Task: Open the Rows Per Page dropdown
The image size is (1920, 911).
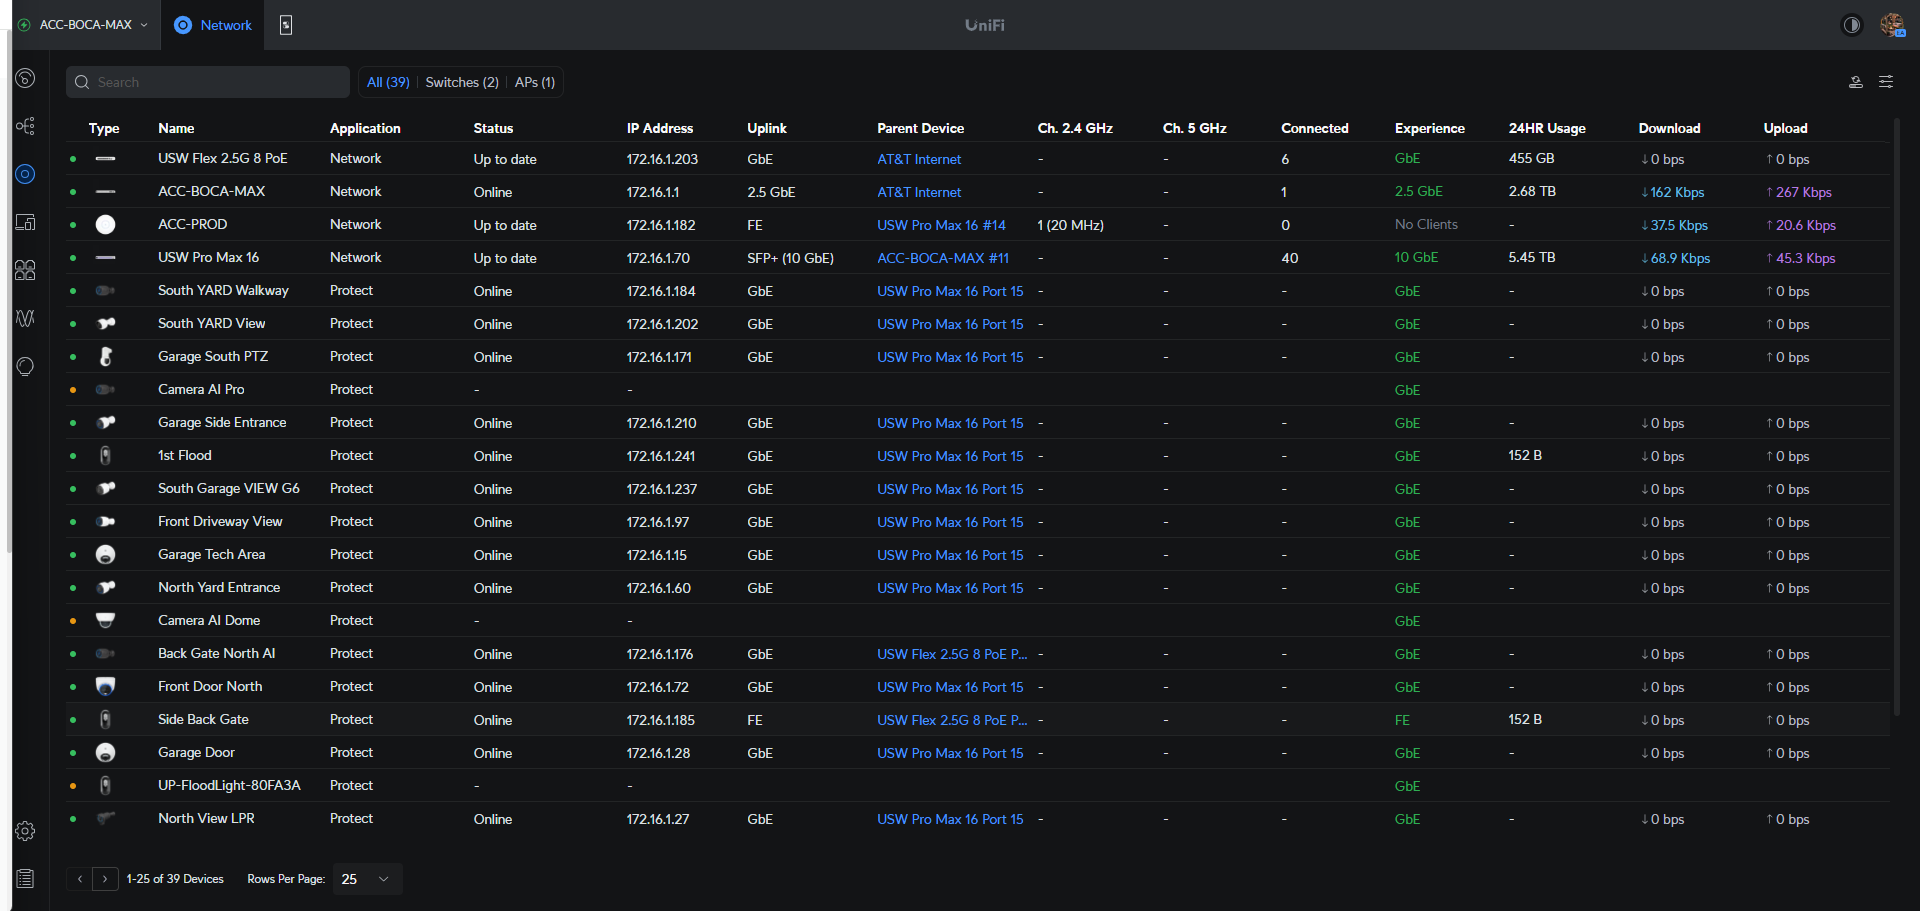Action: 366,879
